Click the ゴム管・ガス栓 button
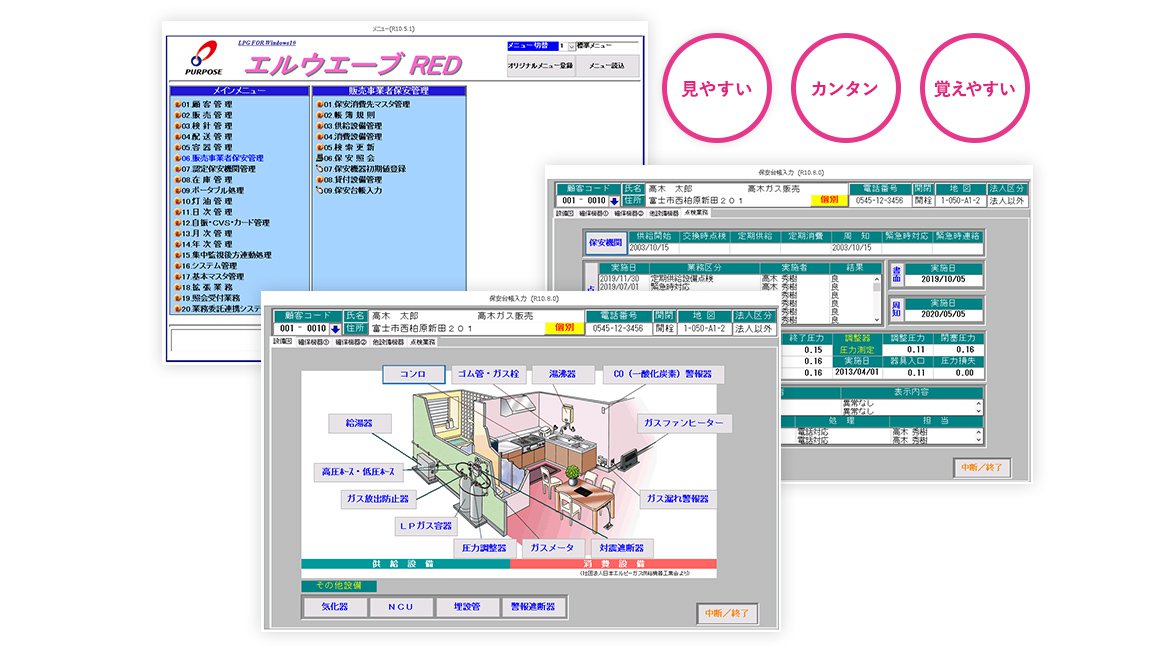The height and width of the screenshot is (670, 1174). click(x=488, y=374)
